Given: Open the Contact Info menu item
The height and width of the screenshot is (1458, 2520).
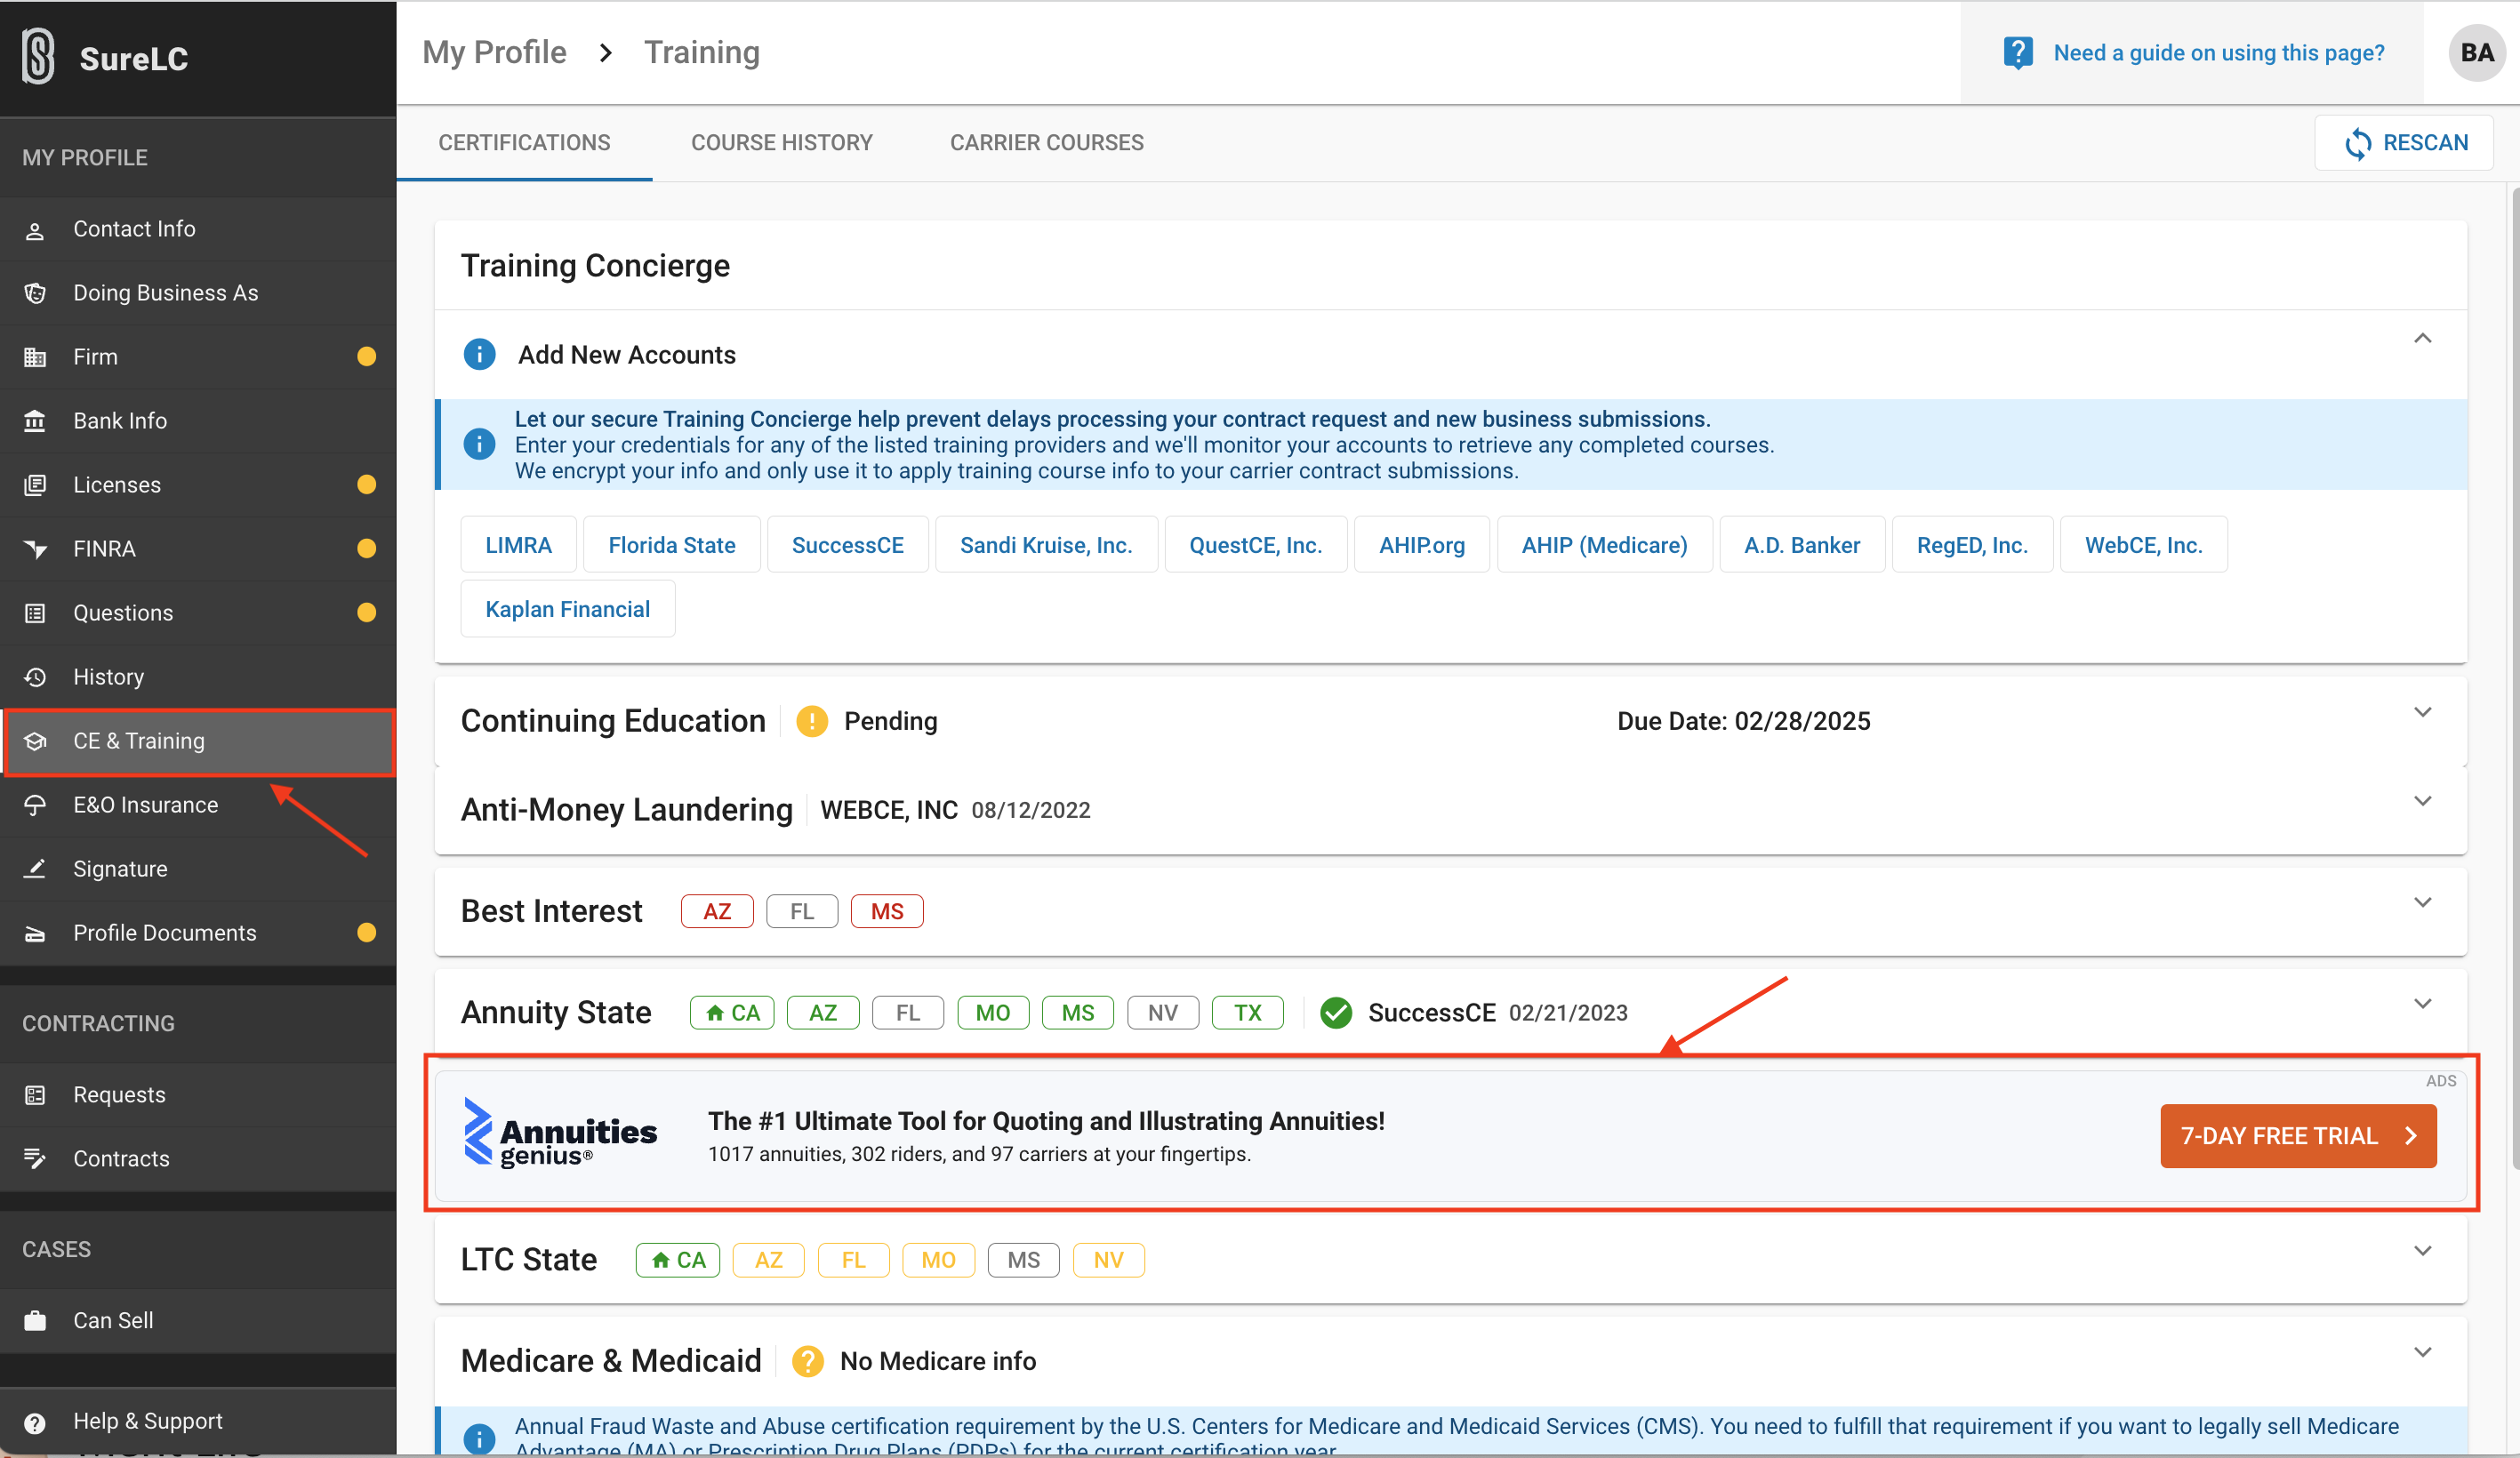Looking at the screenshot, I should (x=198, y=230).
